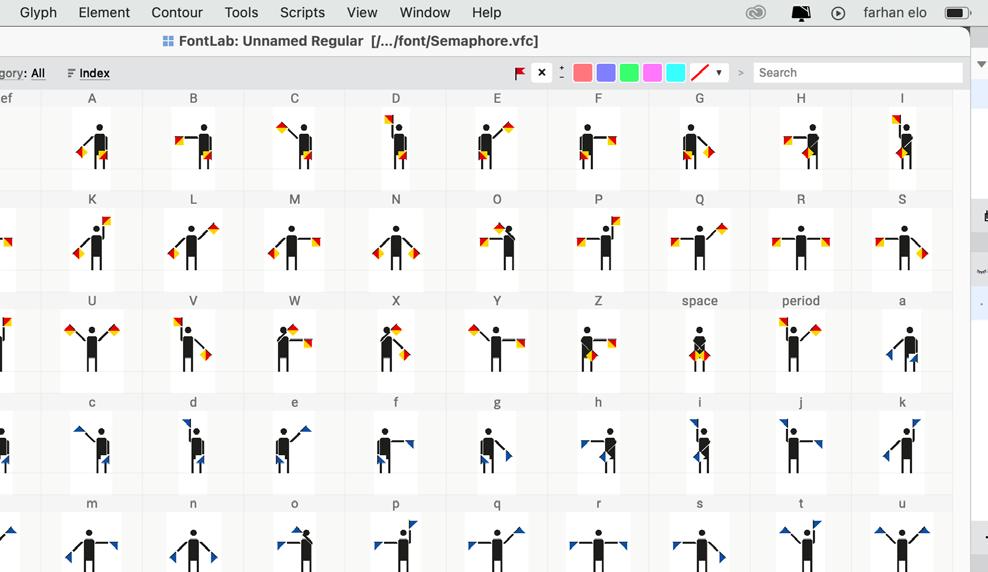Open the Tools menu
This screenshot has height=572, width=988.
click(241, 13)
